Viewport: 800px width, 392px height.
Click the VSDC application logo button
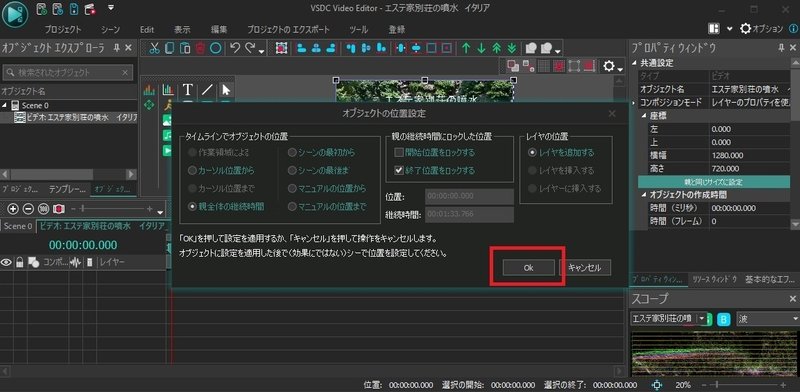[15, 15]
